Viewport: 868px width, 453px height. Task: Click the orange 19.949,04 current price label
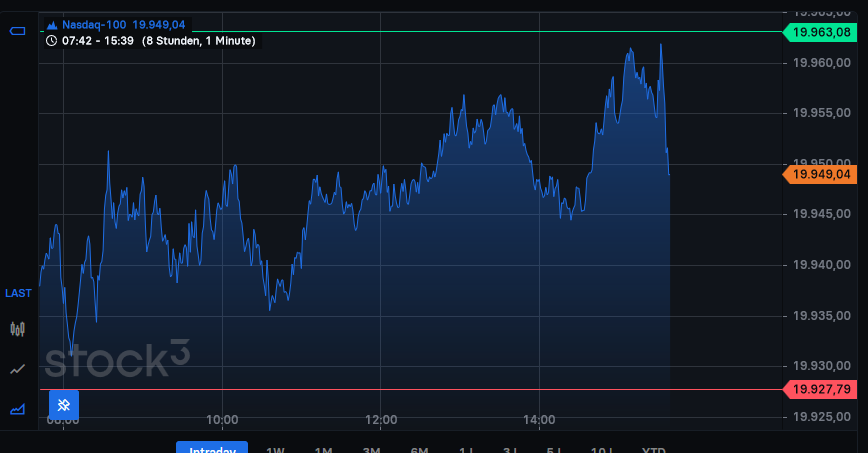[820, 174]
